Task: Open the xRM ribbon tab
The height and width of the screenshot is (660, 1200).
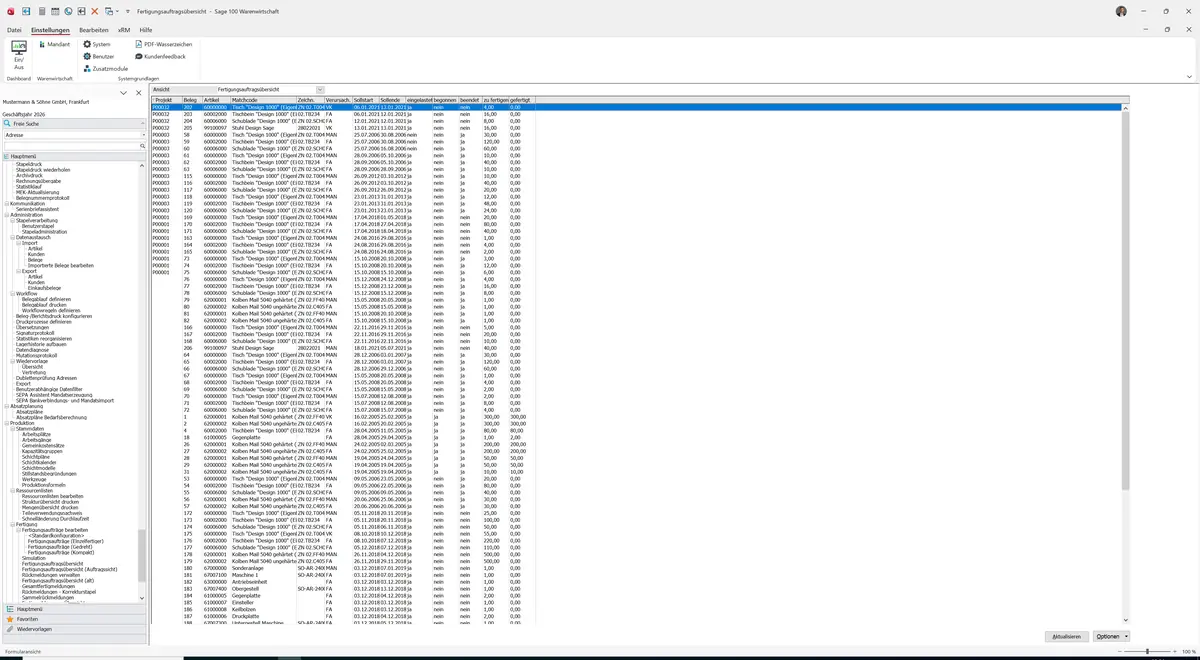Action: [x=124, y=31]
